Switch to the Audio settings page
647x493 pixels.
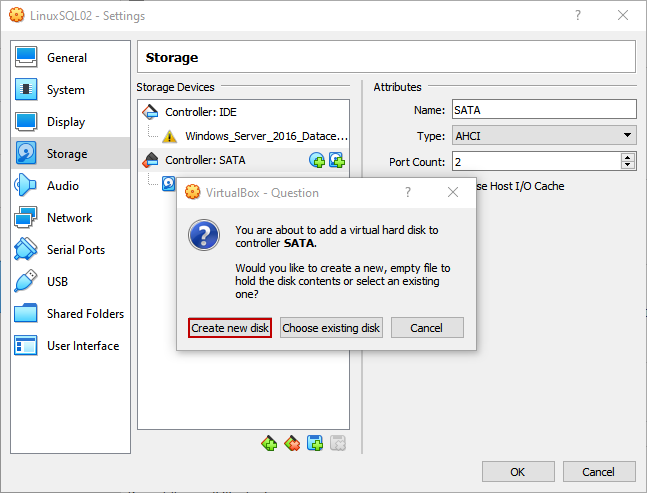[62, 186]
